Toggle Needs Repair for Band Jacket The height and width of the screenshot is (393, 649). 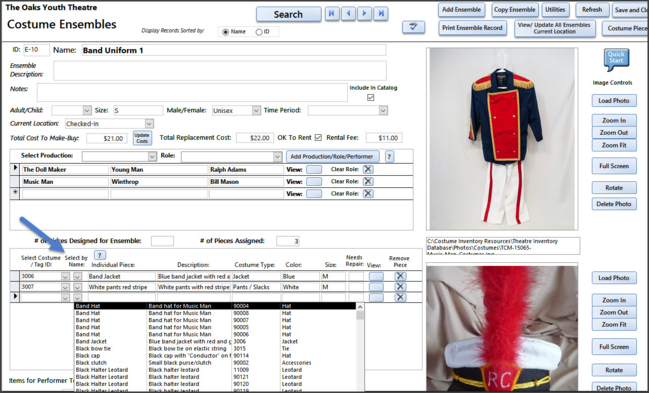tap(356, 276)
